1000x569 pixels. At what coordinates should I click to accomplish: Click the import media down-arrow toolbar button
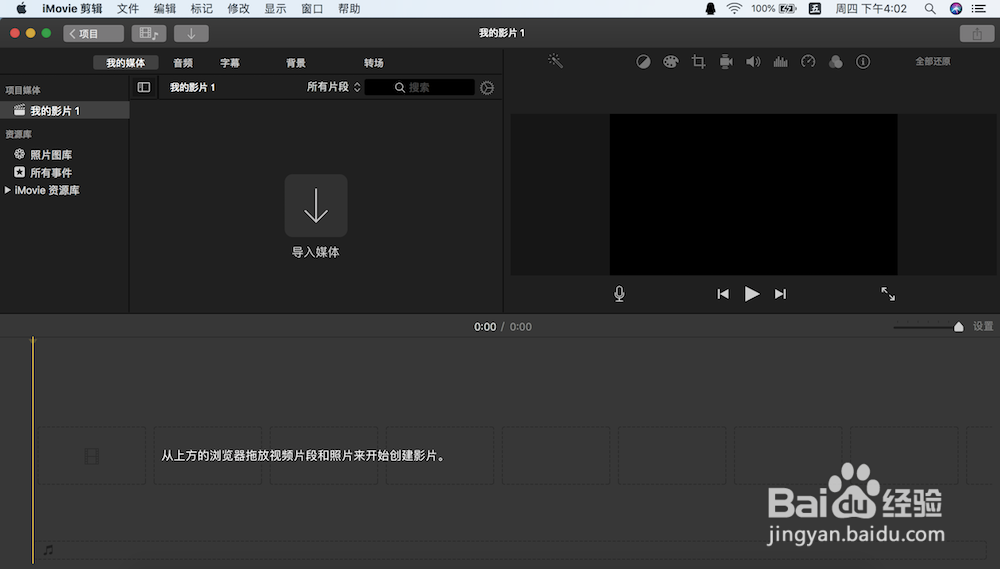pyautogui.click(x=191, y=33)
